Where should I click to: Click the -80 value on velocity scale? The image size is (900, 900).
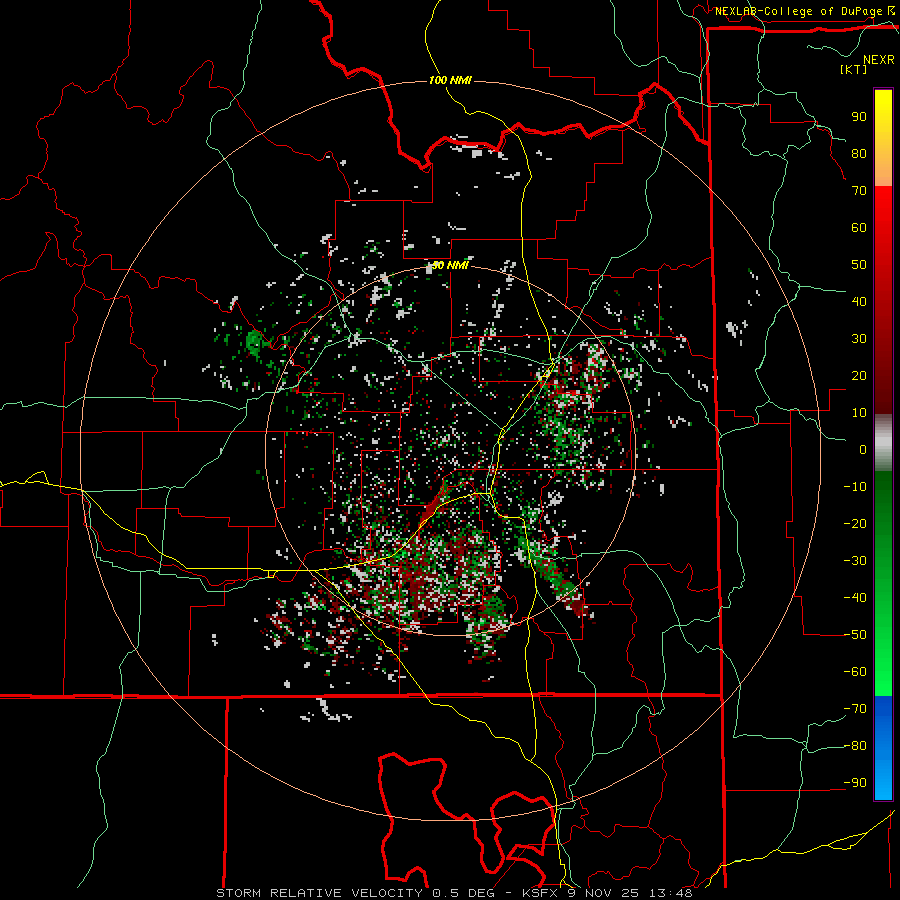(x=855, y=746)
